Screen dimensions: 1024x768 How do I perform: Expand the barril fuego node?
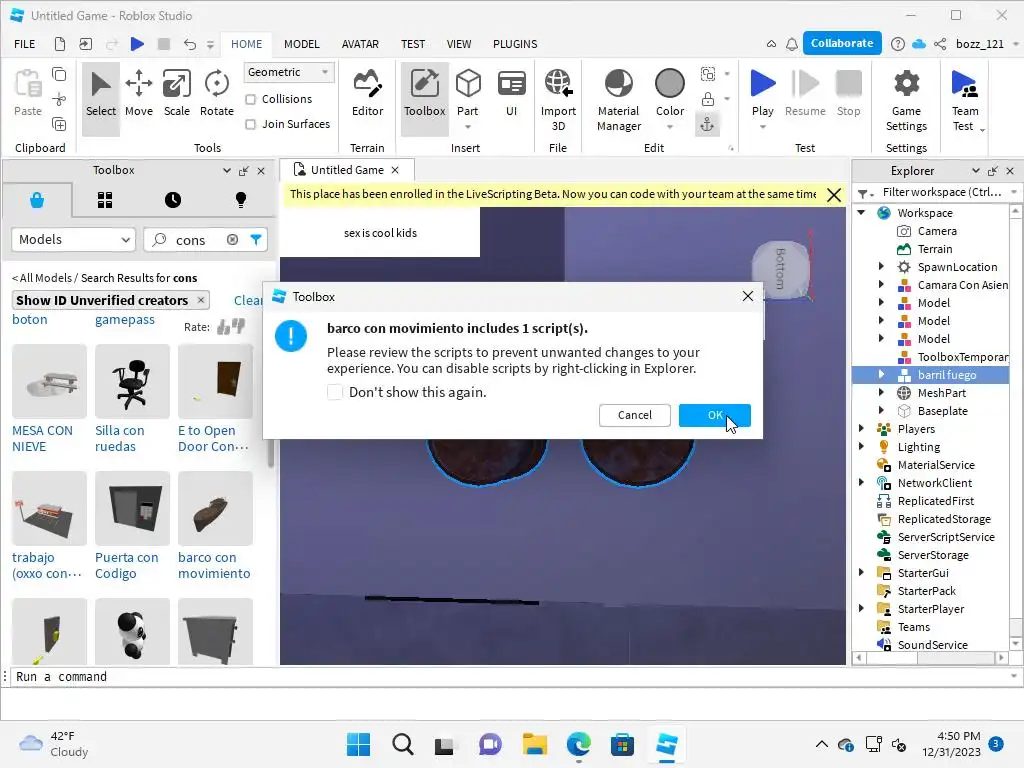click(x=881, y=375)
